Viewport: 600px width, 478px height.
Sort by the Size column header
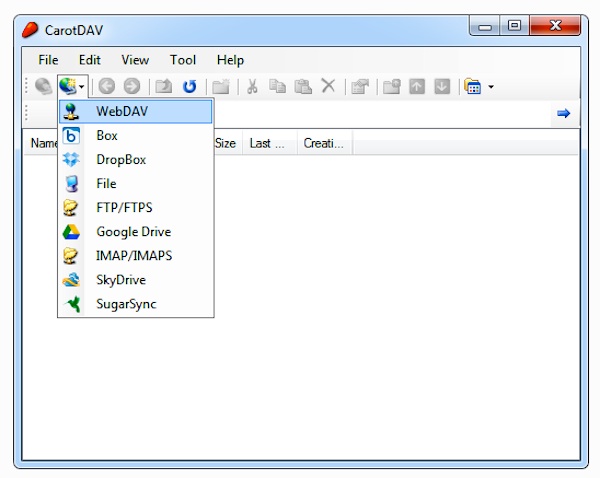pos(227,143)
